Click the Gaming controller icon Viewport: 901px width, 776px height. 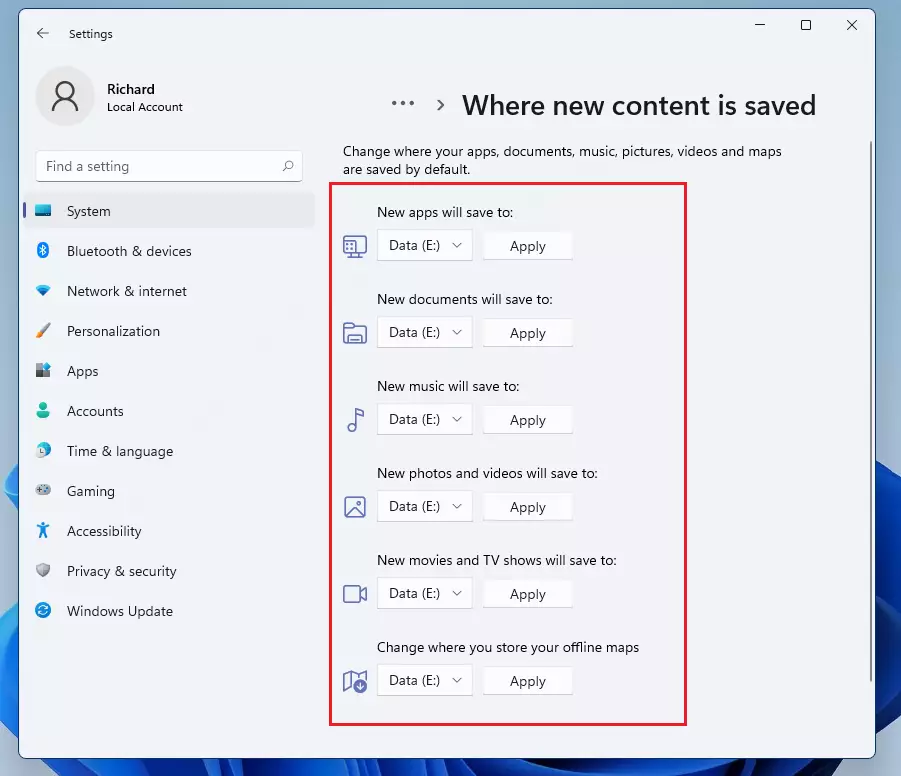point(43,490)
